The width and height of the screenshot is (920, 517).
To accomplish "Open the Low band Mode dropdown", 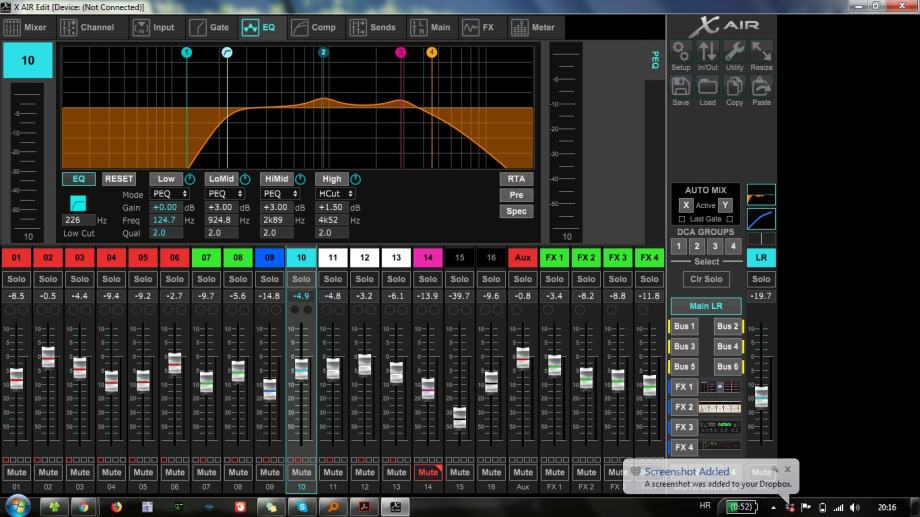I will [170, 194].
